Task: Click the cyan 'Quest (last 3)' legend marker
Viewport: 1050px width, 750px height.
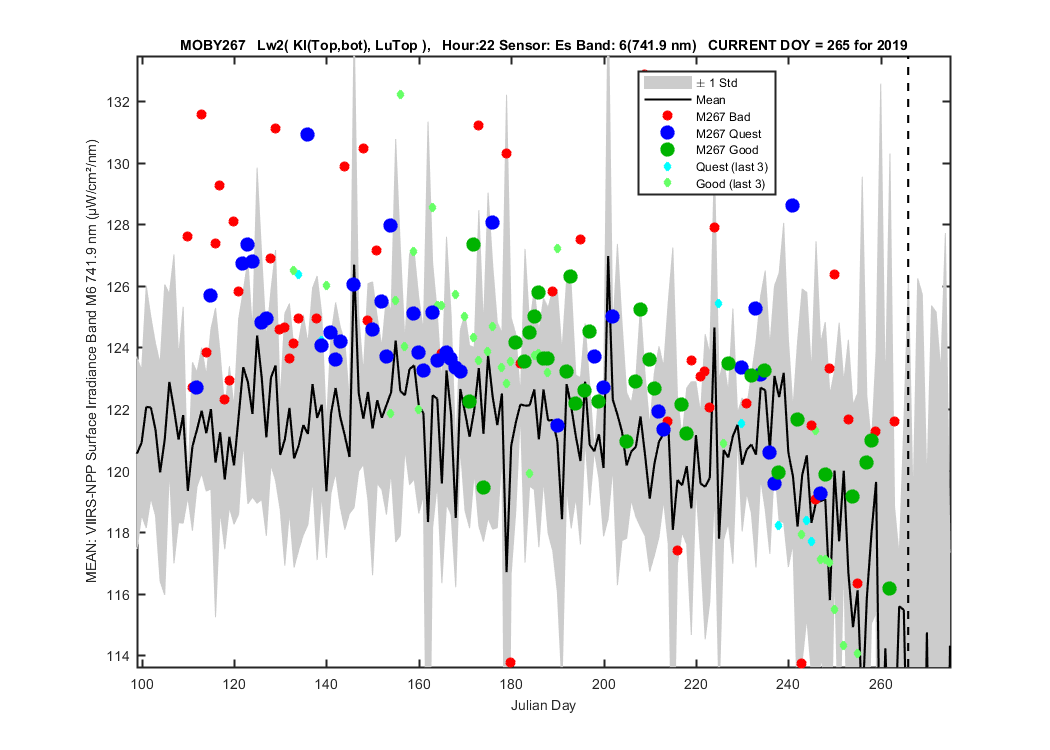Action: (x=667, y=167)
